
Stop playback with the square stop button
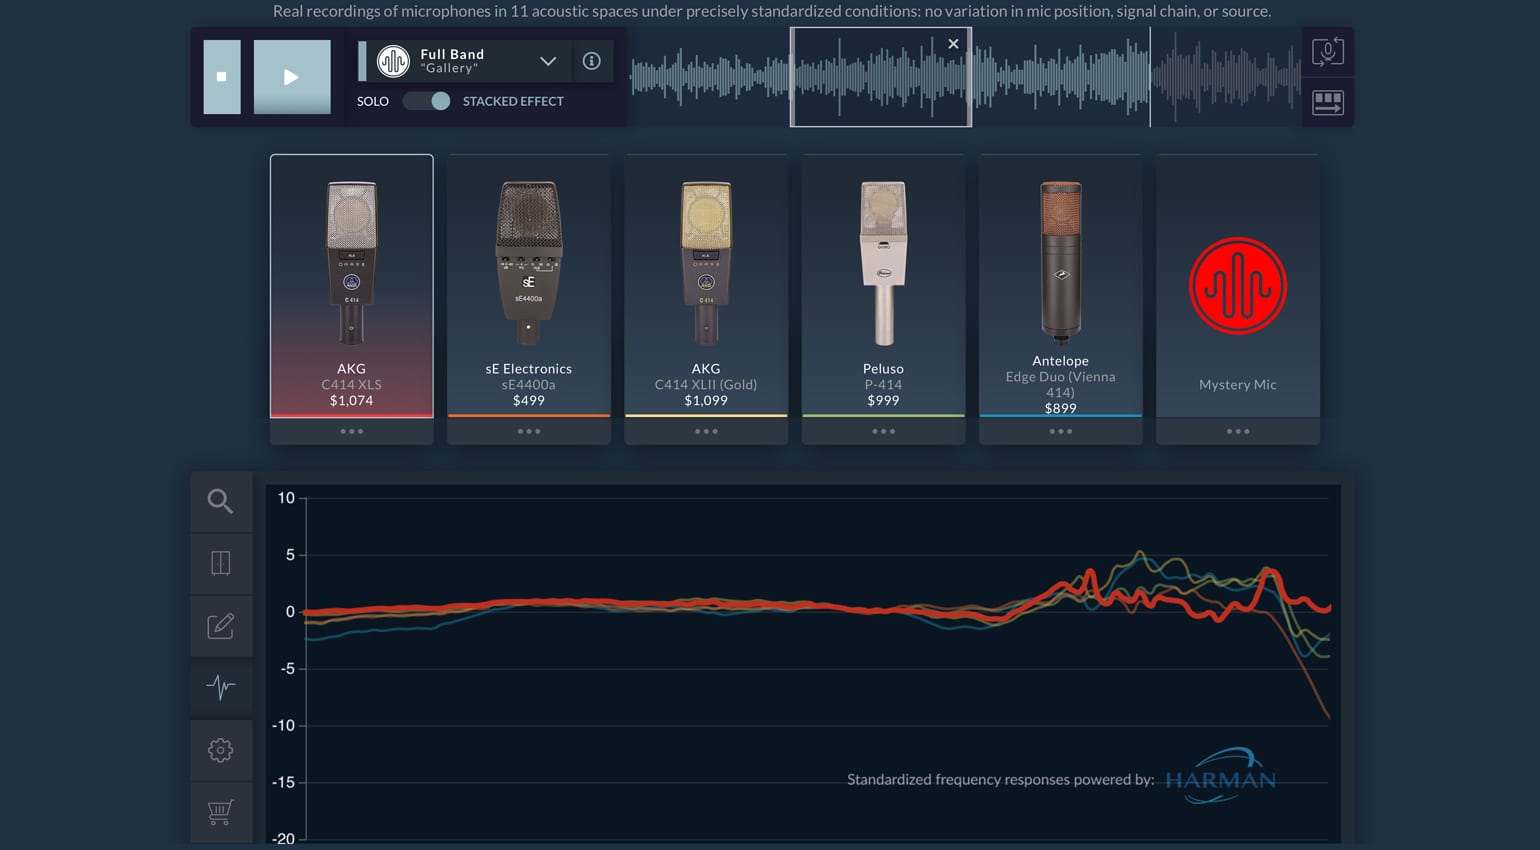tap(222, 77)
